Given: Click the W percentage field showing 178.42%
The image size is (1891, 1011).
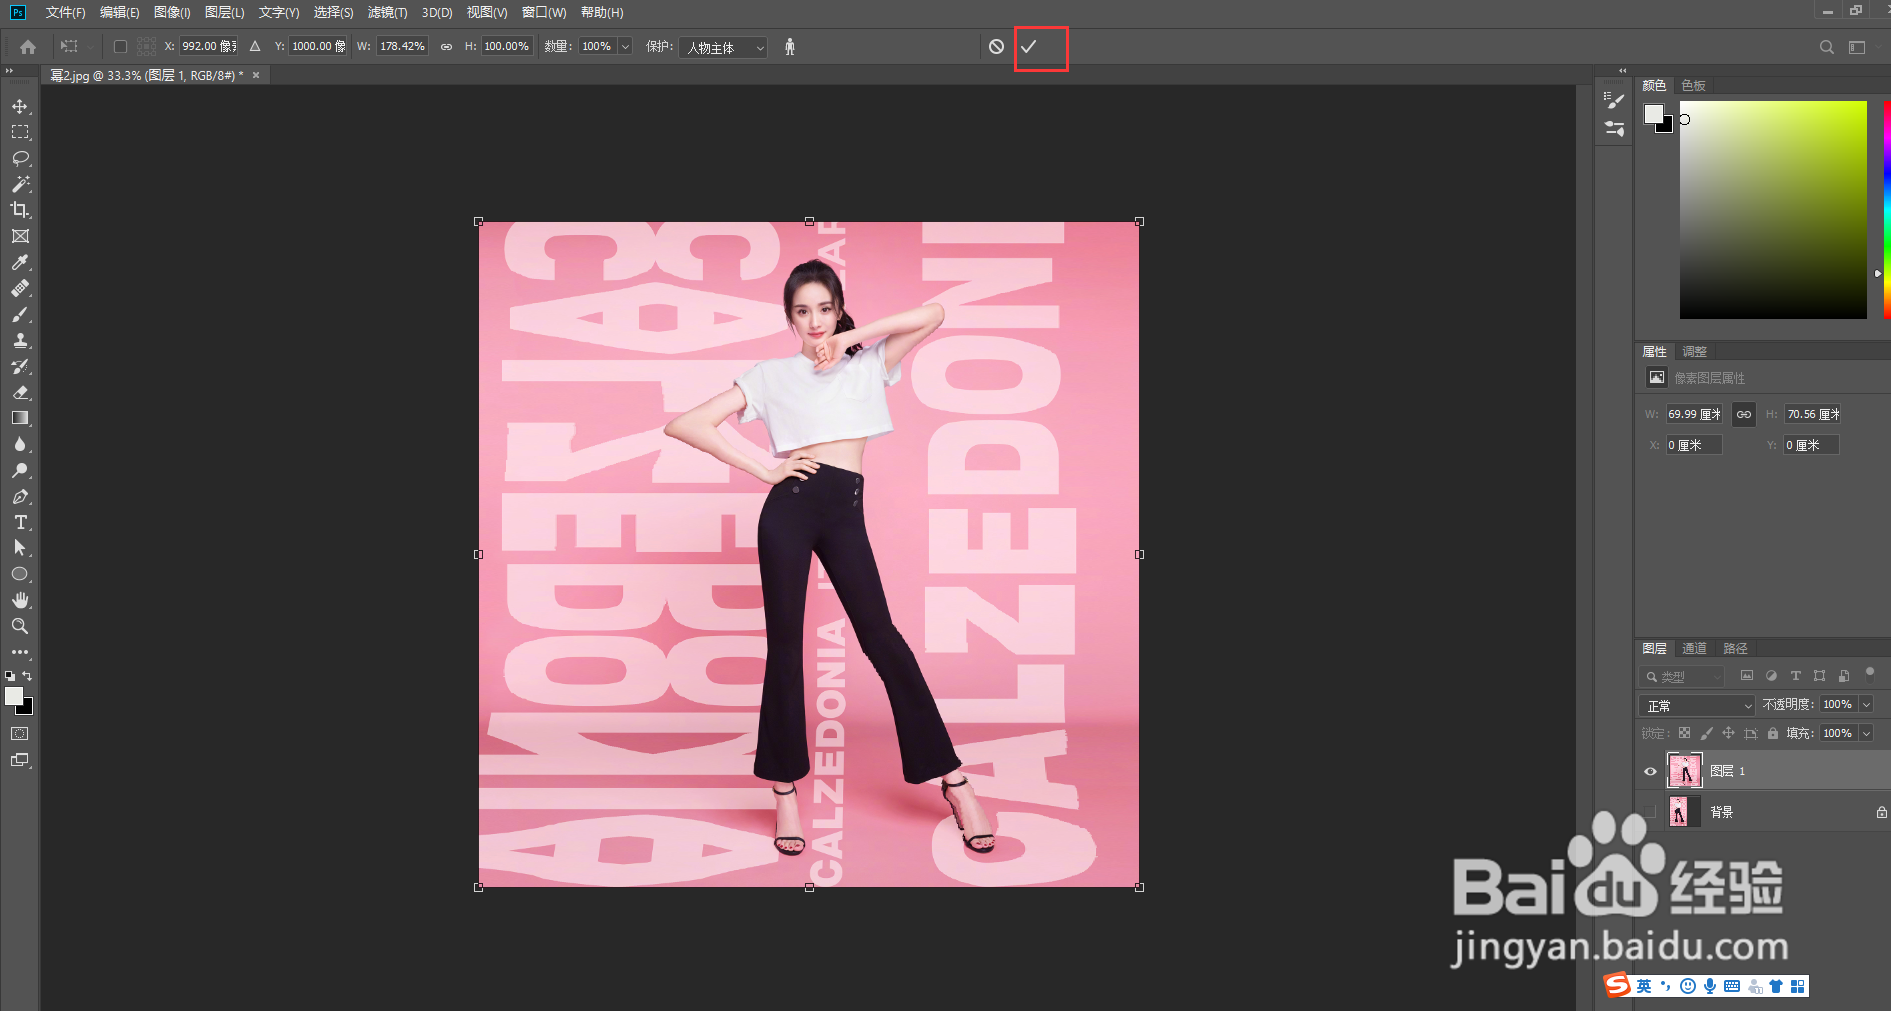Looking at the screenshot, I should [402, 47].
